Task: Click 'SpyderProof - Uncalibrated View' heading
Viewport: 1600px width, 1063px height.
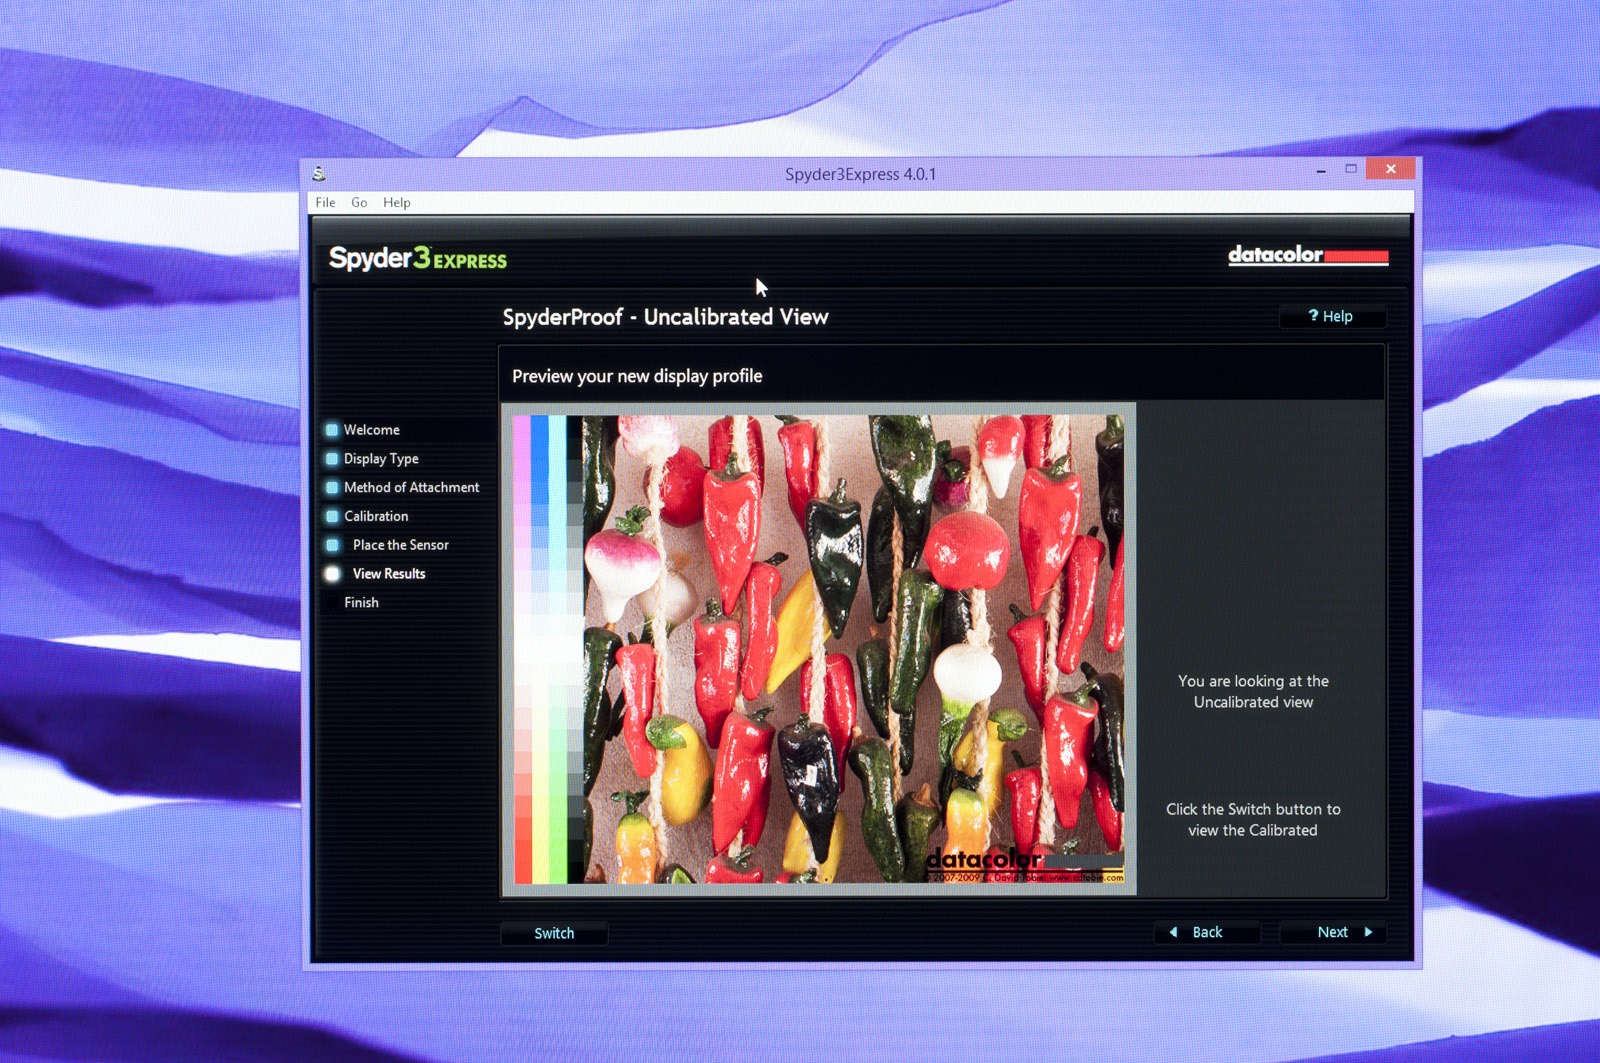Action: 665,317
